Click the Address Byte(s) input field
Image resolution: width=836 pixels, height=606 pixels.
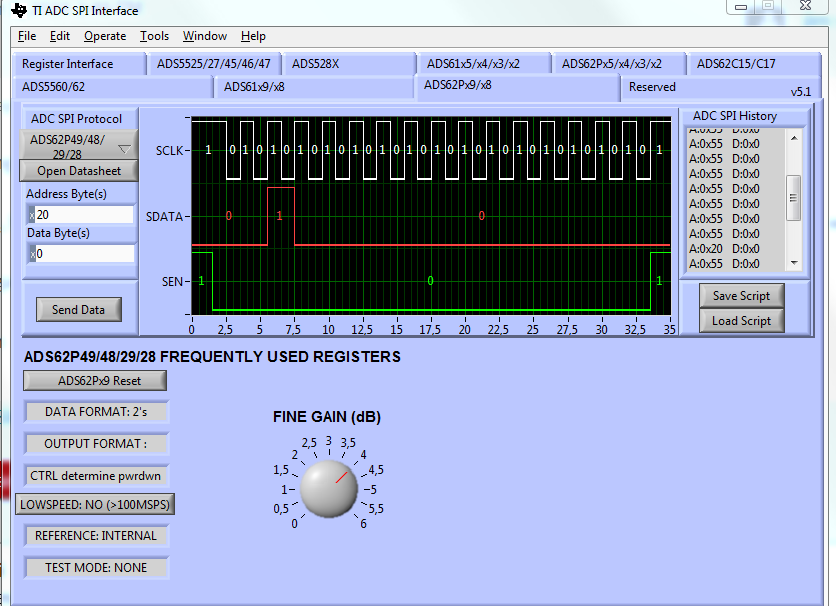coord(84,215)
